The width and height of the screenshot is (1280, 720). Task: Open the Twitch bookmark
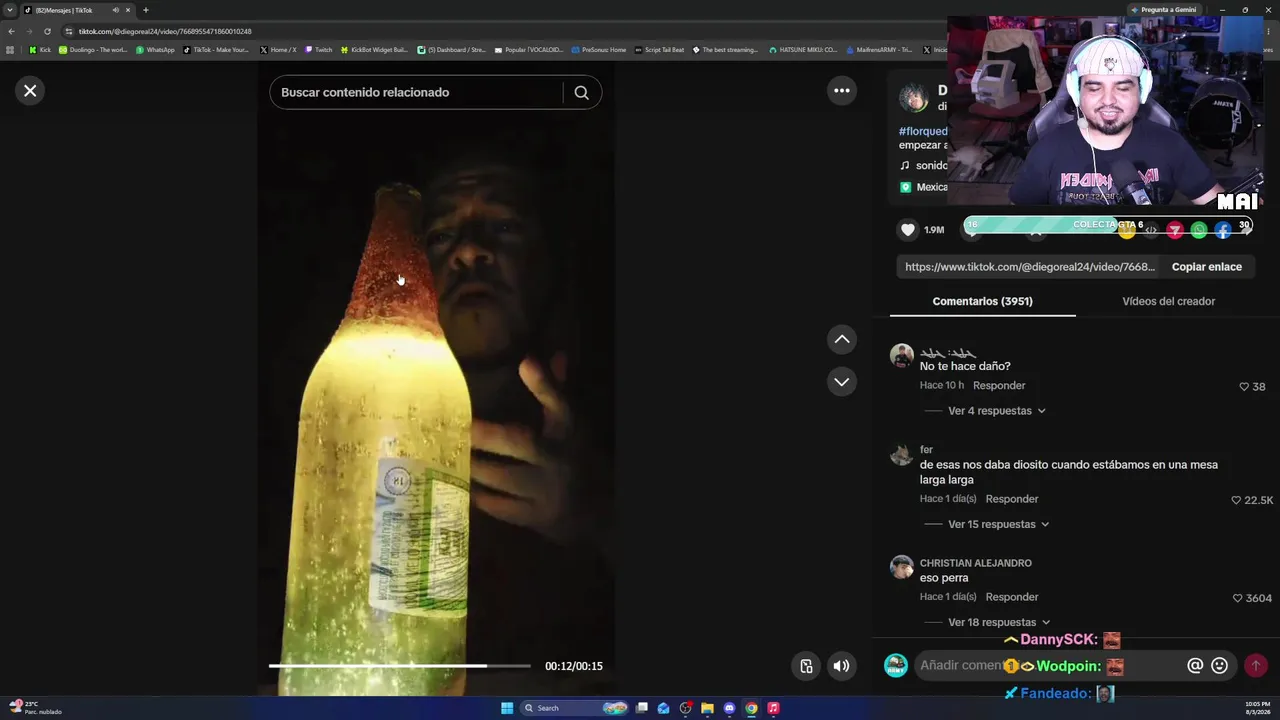pos(319,50)
